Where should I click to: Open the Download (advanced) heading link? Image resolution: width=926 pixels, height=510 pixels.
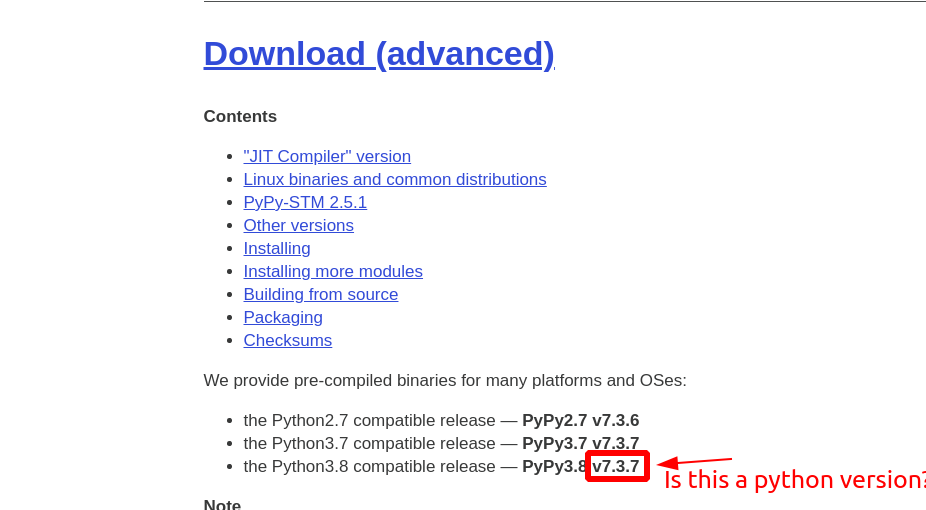point(379,54)
